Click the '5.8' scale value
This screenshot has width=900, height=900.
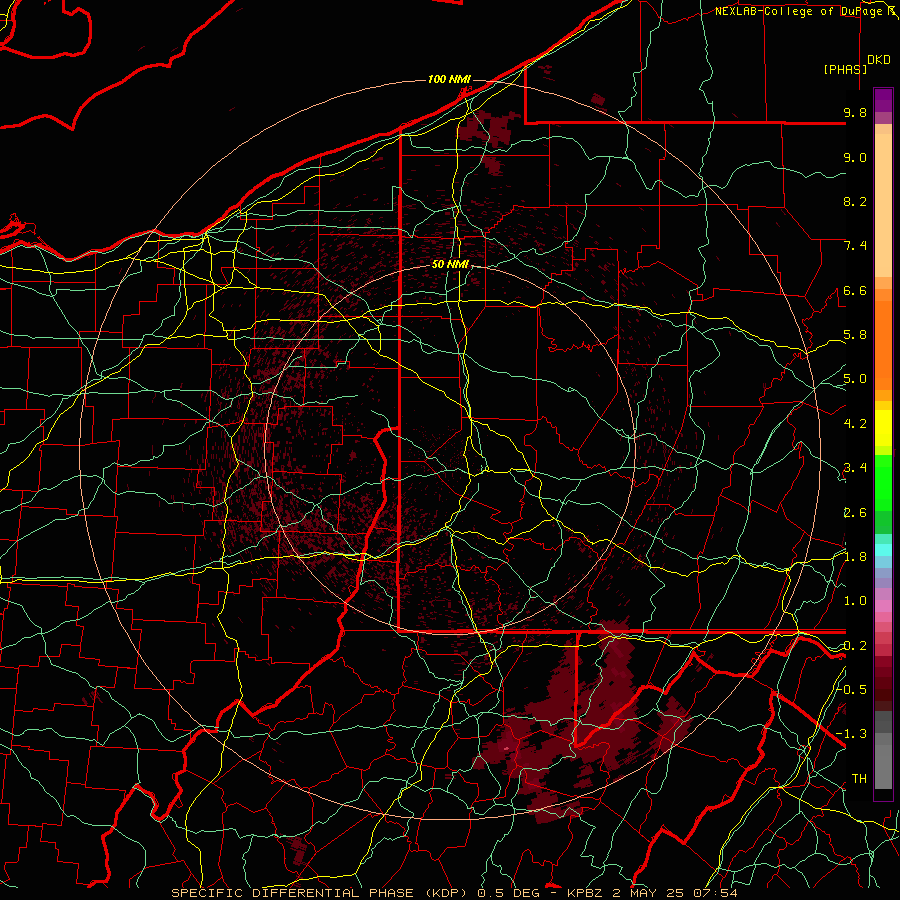tap(855, 335)
